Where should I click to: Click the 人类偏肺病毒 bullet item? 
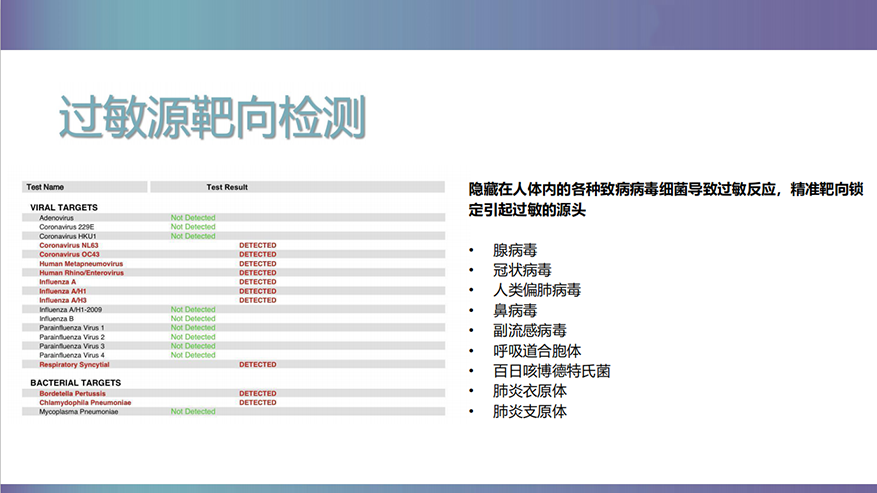(x=536, y=290)
